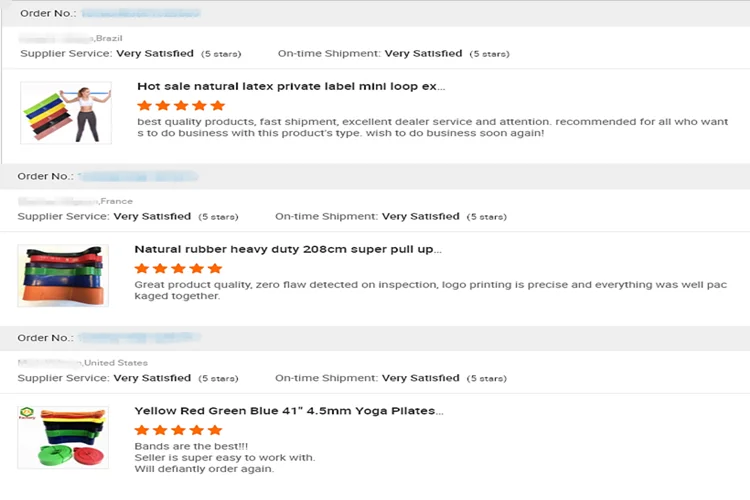Click the mini loop bands product thumbnail
The height and width of the screenshot is (500, 750).
[x=66, y=112]
